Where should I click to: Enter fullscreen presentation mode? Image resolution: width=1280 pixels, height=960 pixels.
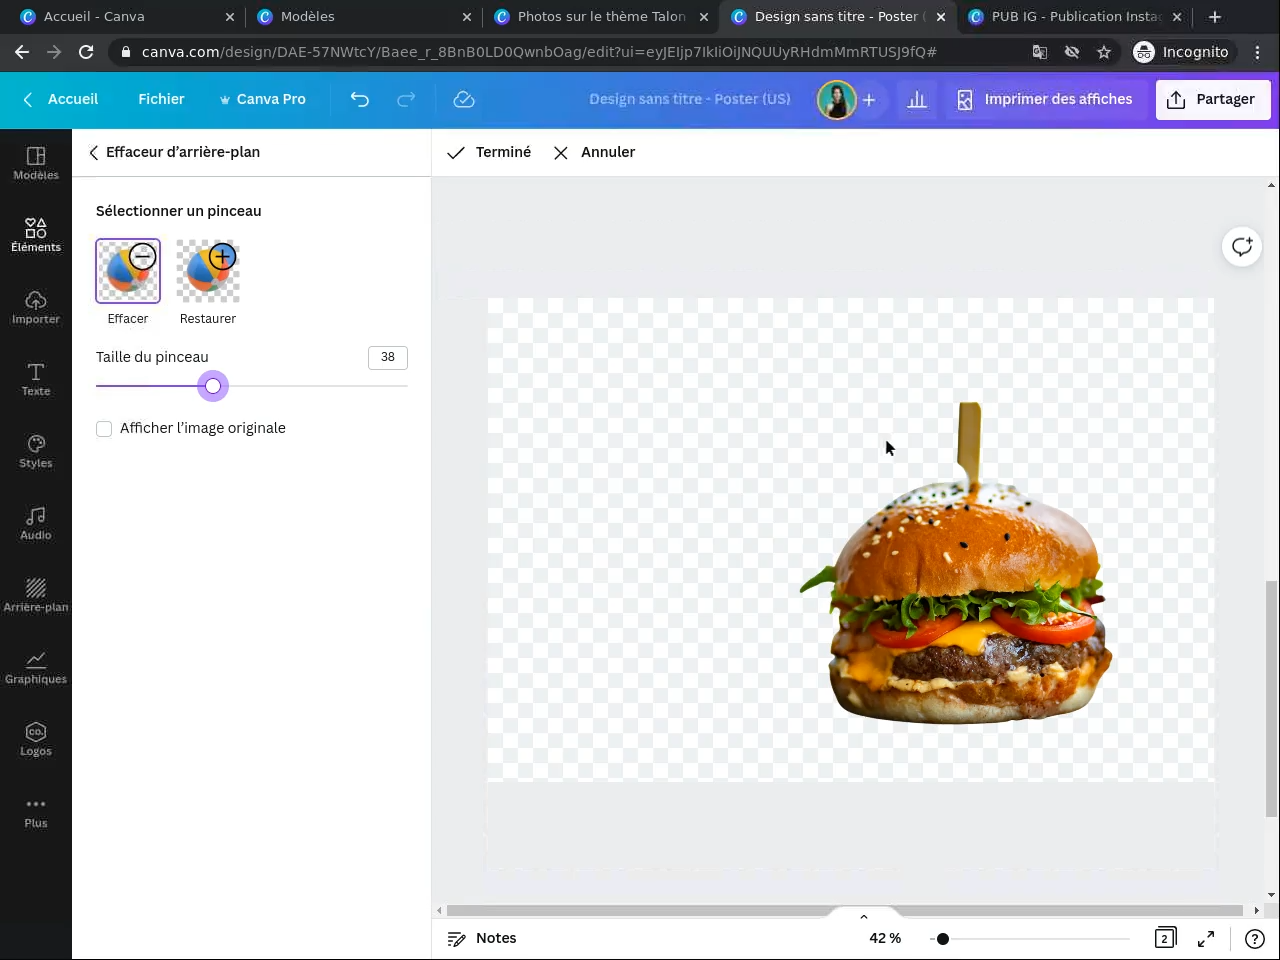tap(1206, 938)
